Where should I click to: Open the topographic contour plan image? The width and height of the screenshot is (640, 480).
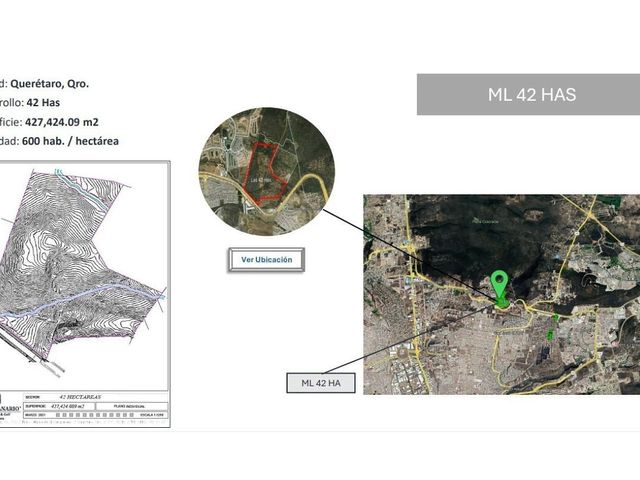pos(84,294)
